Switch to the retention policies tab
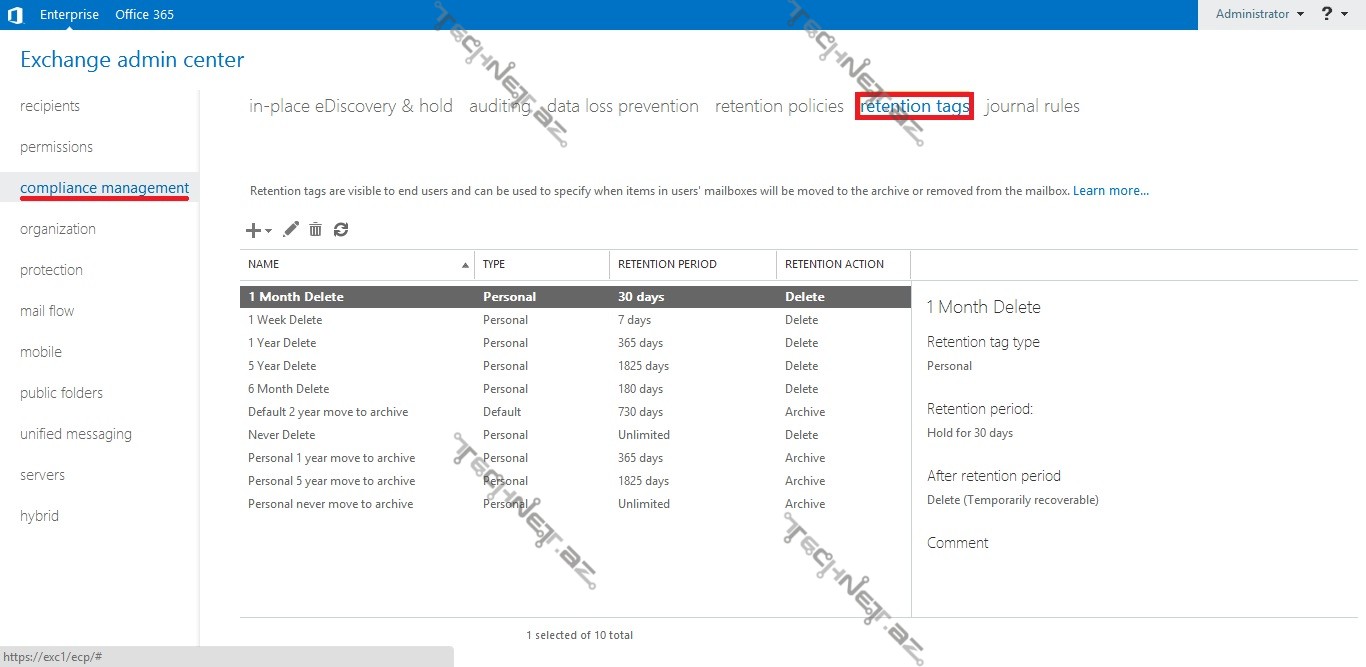The height and width of the screenshot is (667, 1366). click(779, 106)
